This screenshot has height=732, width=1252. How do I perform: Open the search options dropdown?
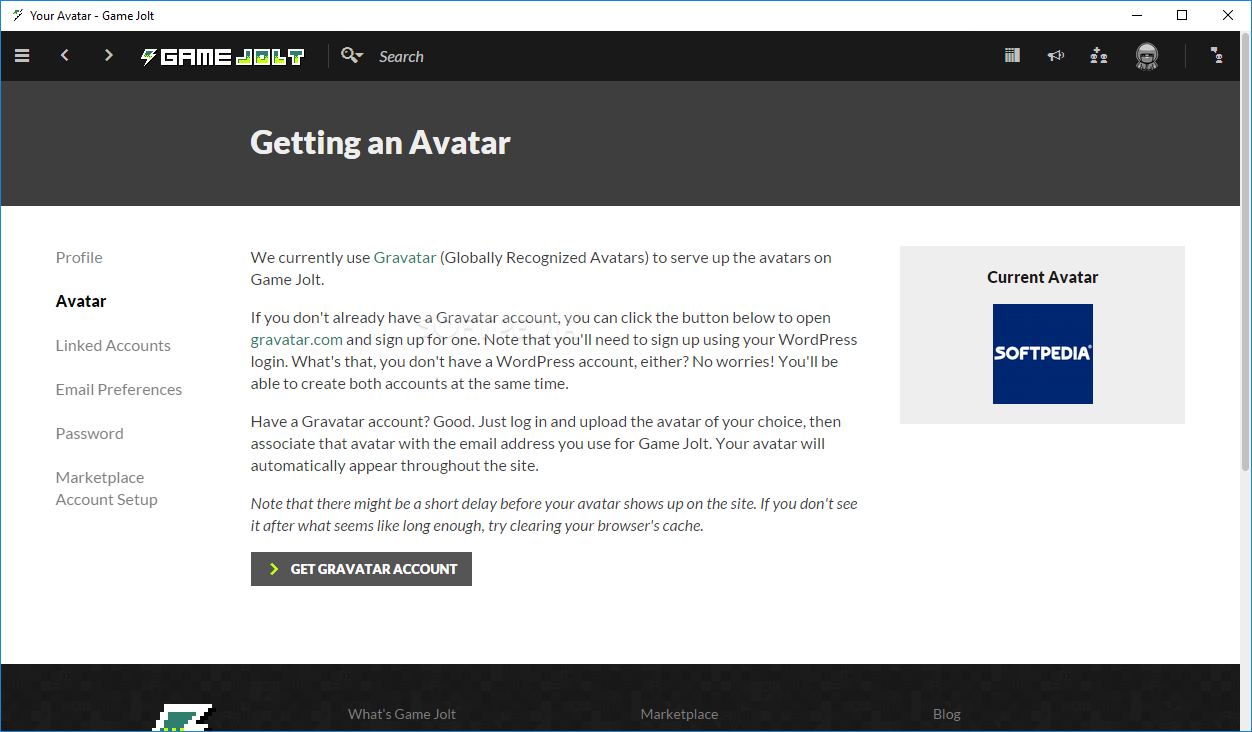click(352, 56)
